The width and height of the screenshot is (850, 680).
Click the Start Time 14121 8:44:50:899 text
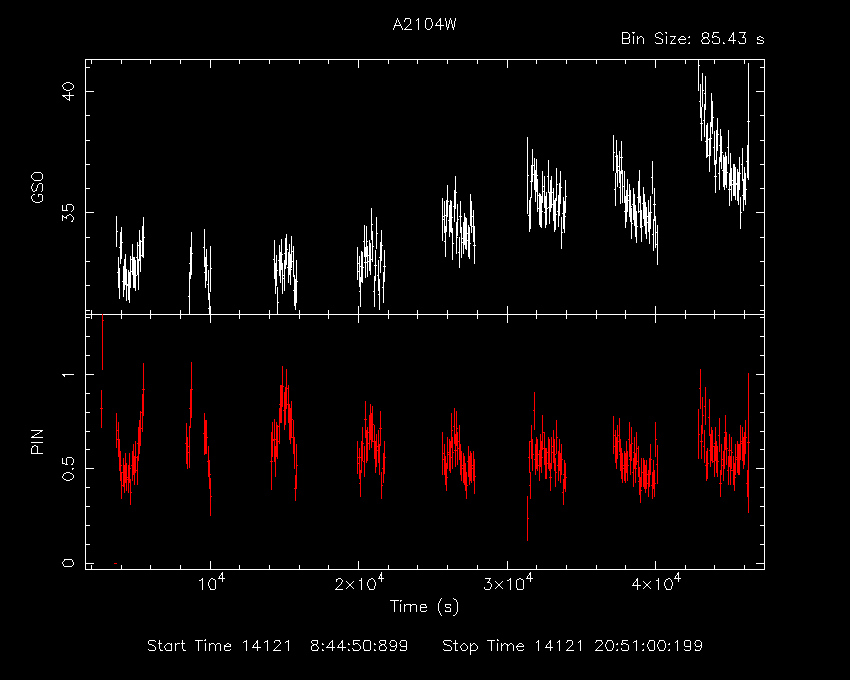point(278,646)
